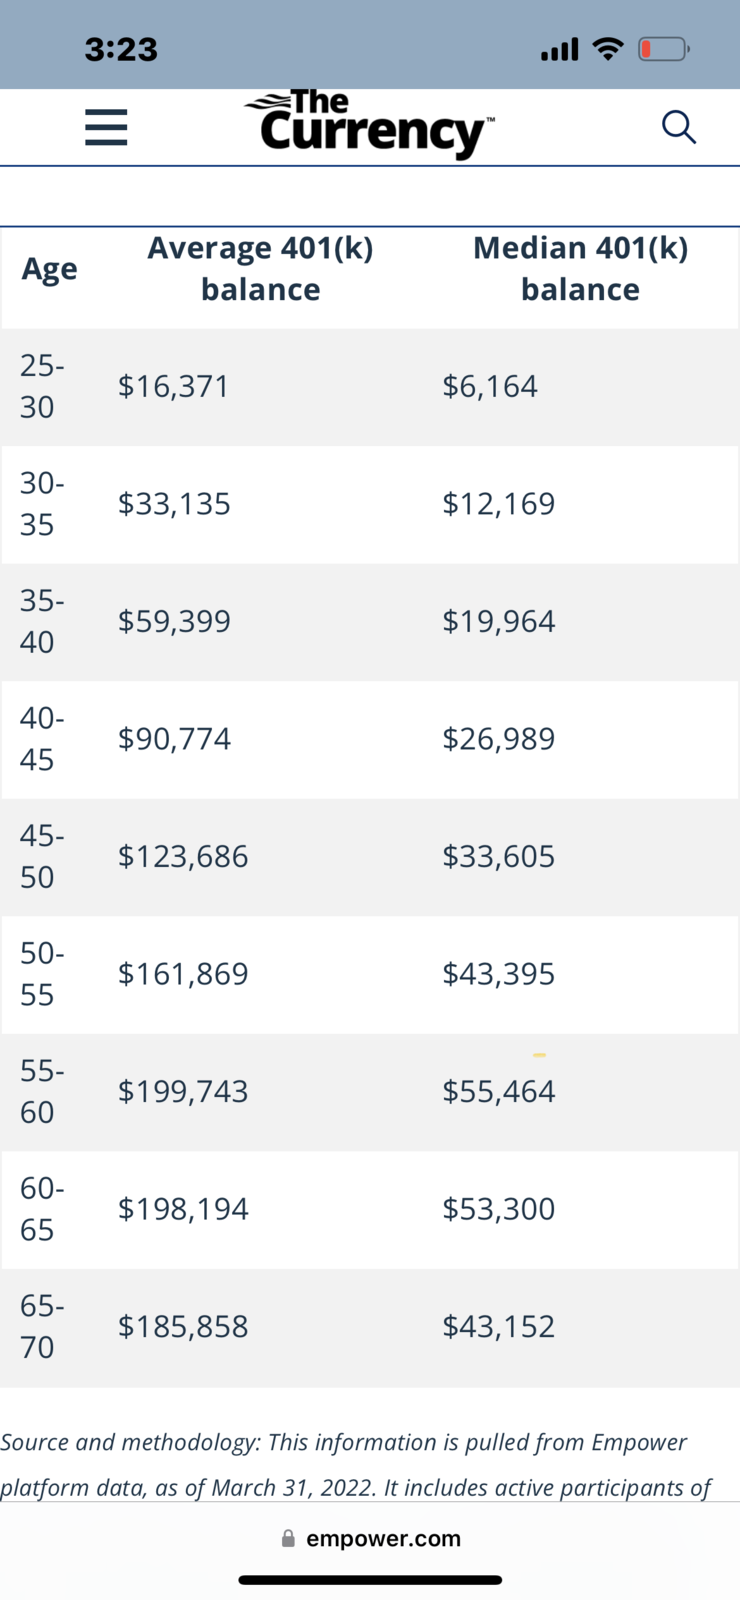The height and width of the screenshot is (1600, 740).
Task: Tap the $55,464 median balance cell
Action: coord(499,1091)
